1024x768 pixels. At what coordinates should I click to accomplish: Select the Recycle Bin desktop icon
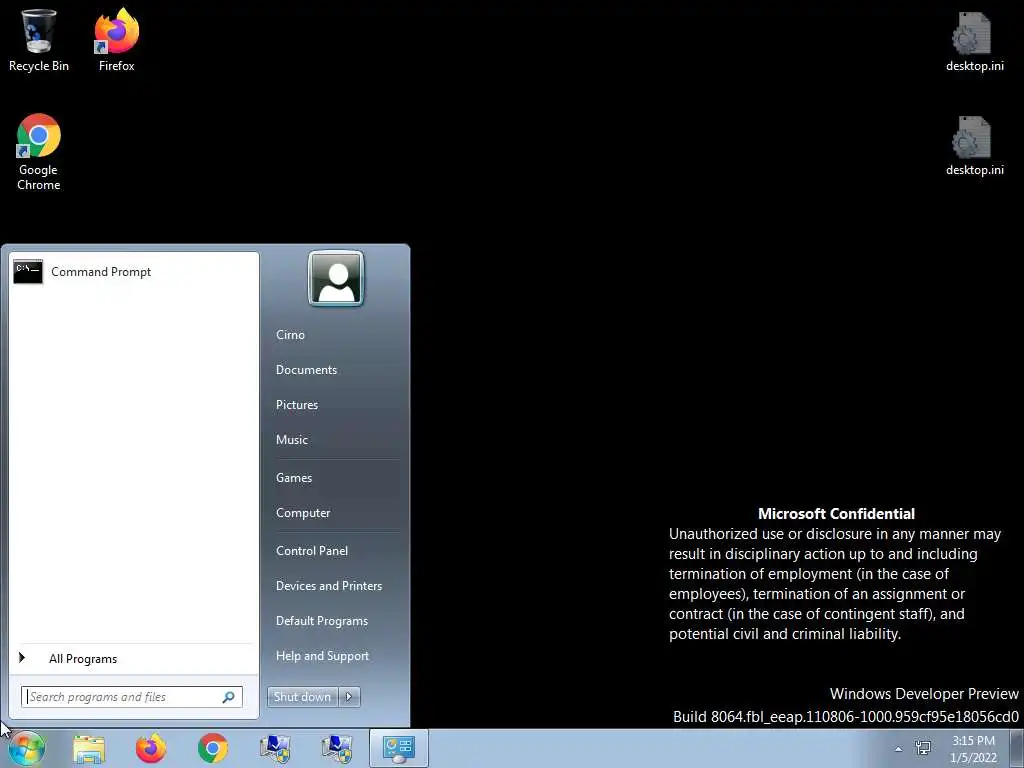pyautogui.click(x=39, y=40)
